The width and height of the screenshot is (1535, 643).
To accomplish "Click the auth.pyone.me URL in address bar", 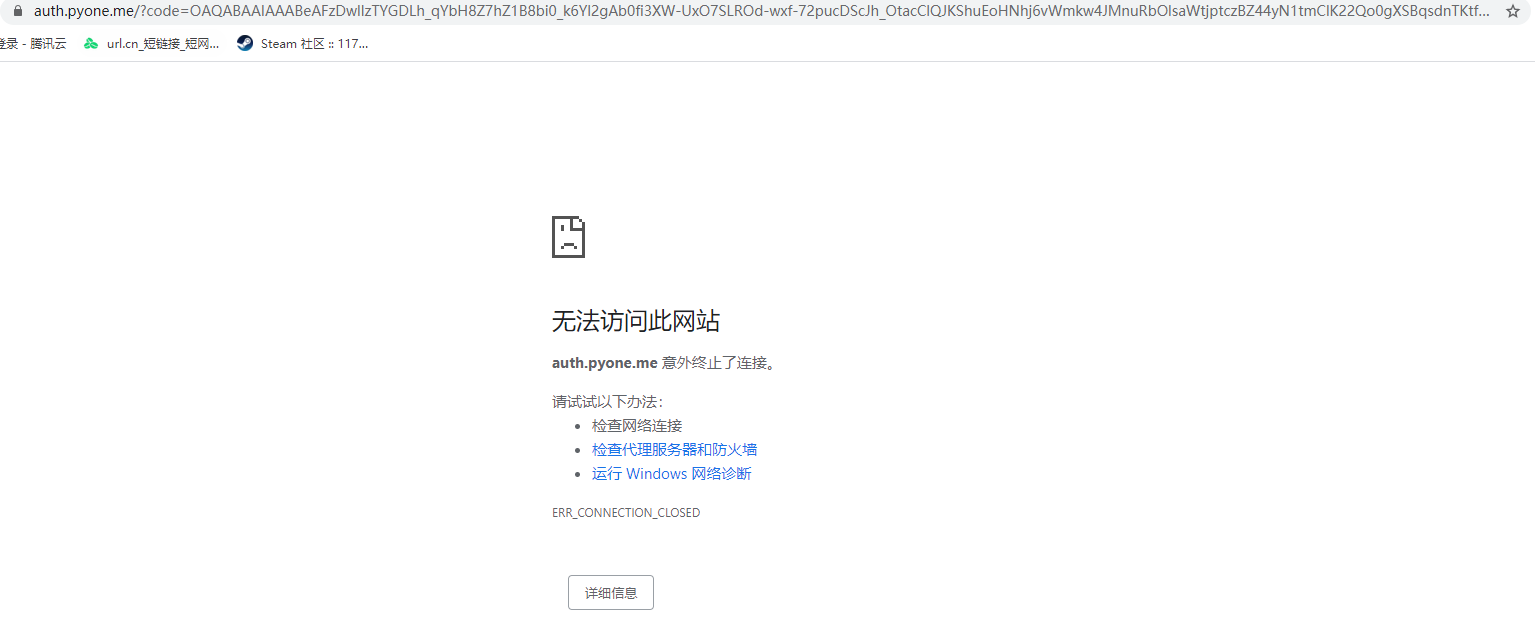I will coord(760,11).
